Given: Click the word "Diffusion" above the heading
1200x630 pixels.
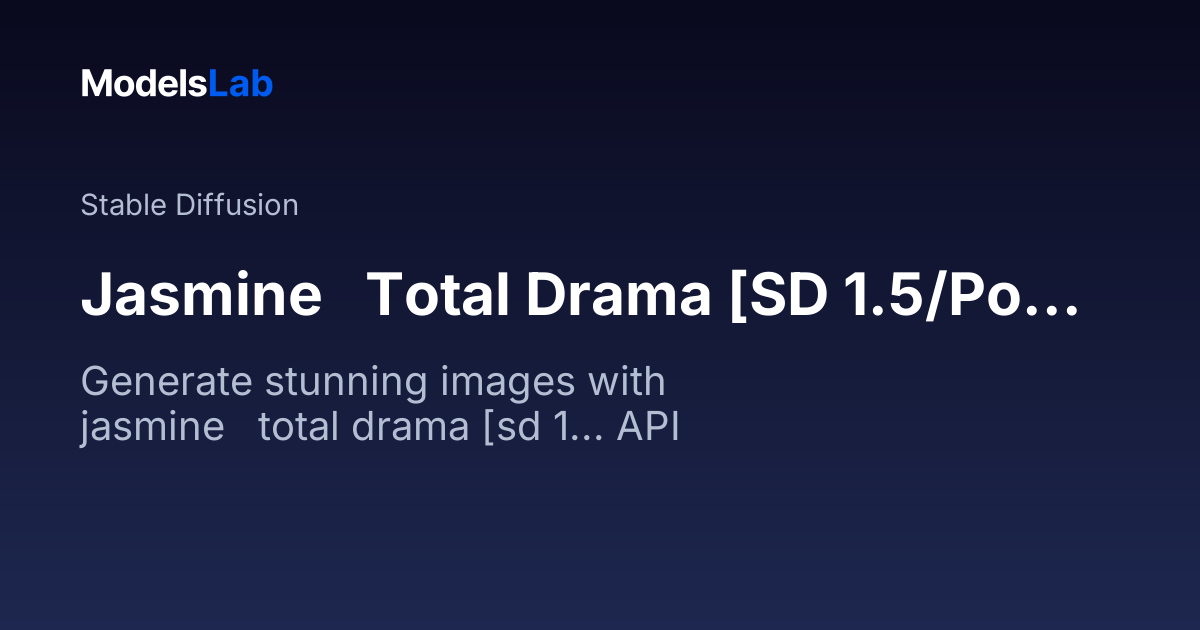Looking at the screenshot, I should point(237,205).
